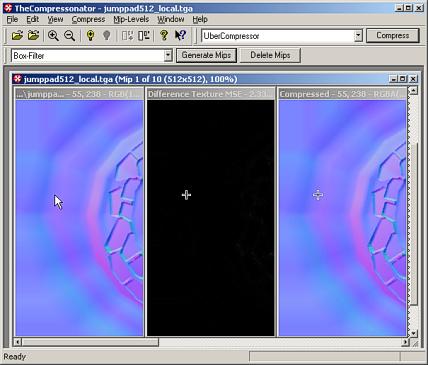428x365 pixels.
Task: Click the Compress button
Action: [393, 35]
